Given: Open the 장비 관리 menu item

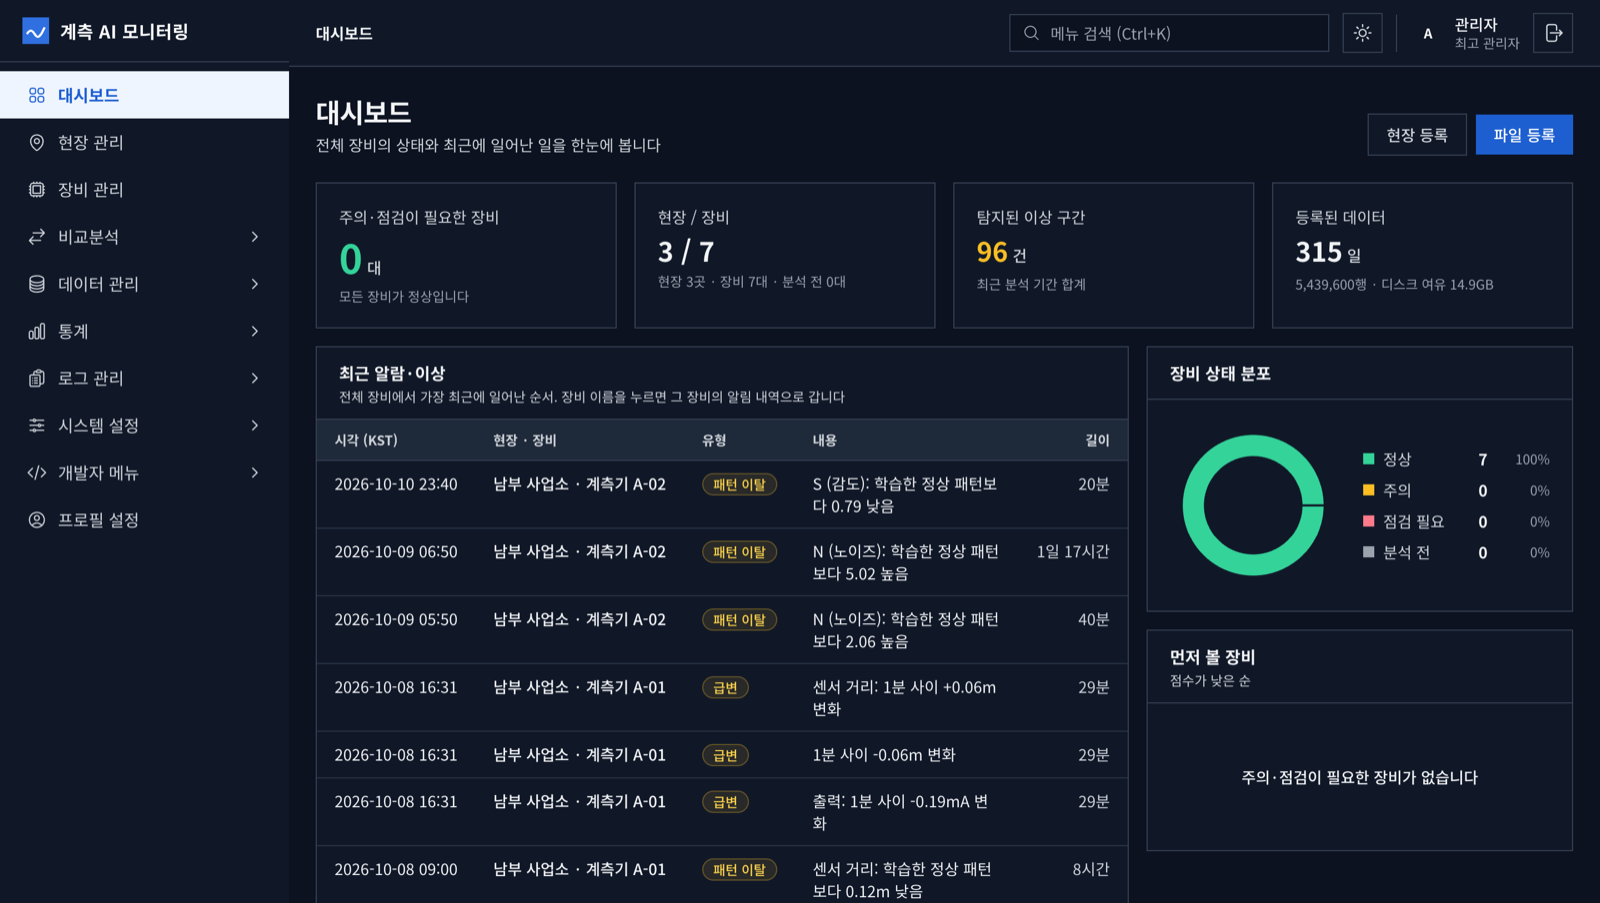Looking at the screenshot, I should coord(144,189).
